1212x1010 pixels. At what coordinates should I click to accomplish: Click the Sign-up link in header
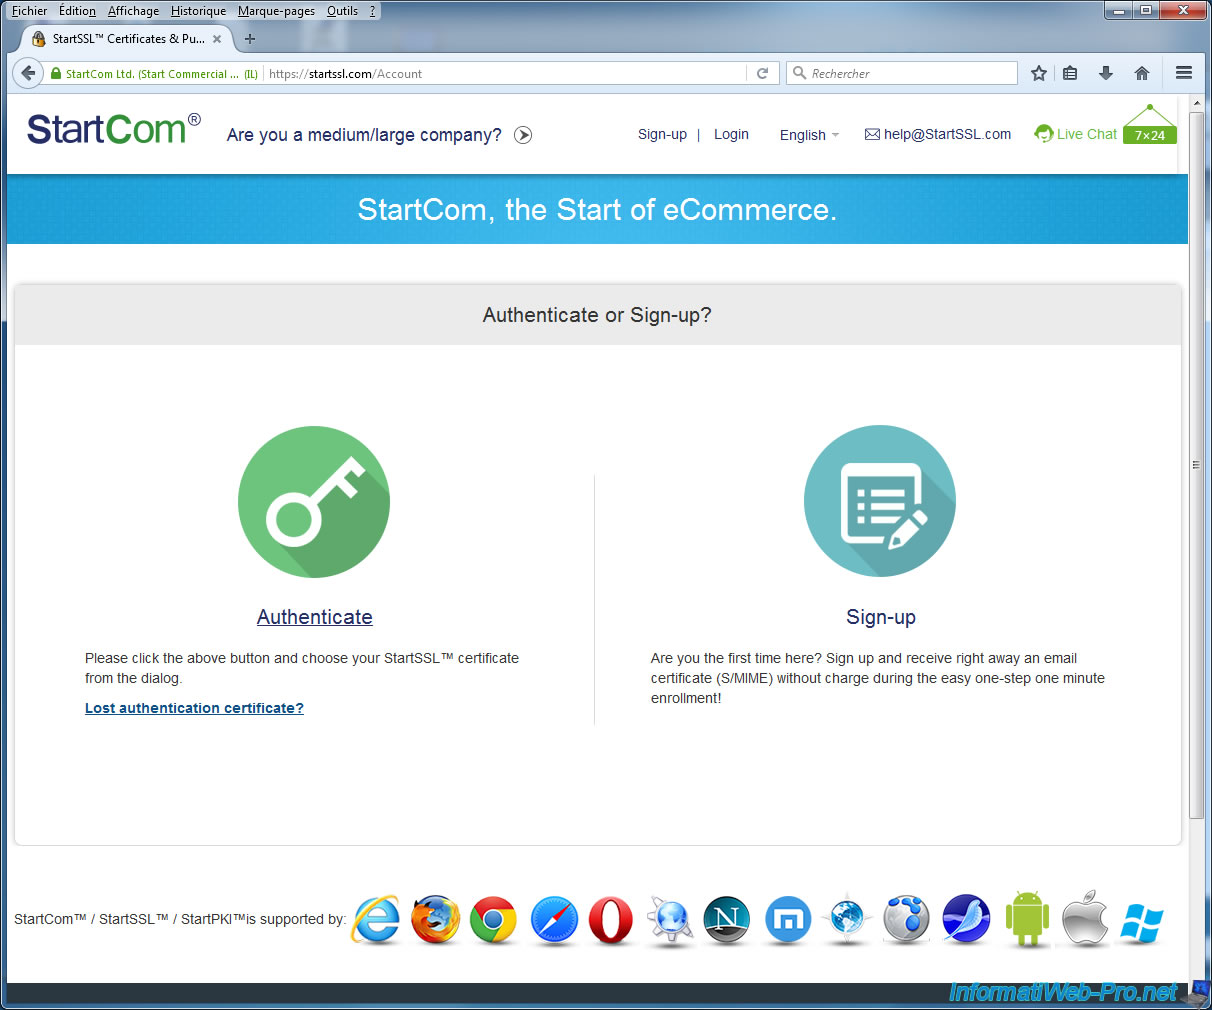click(662, 134)
